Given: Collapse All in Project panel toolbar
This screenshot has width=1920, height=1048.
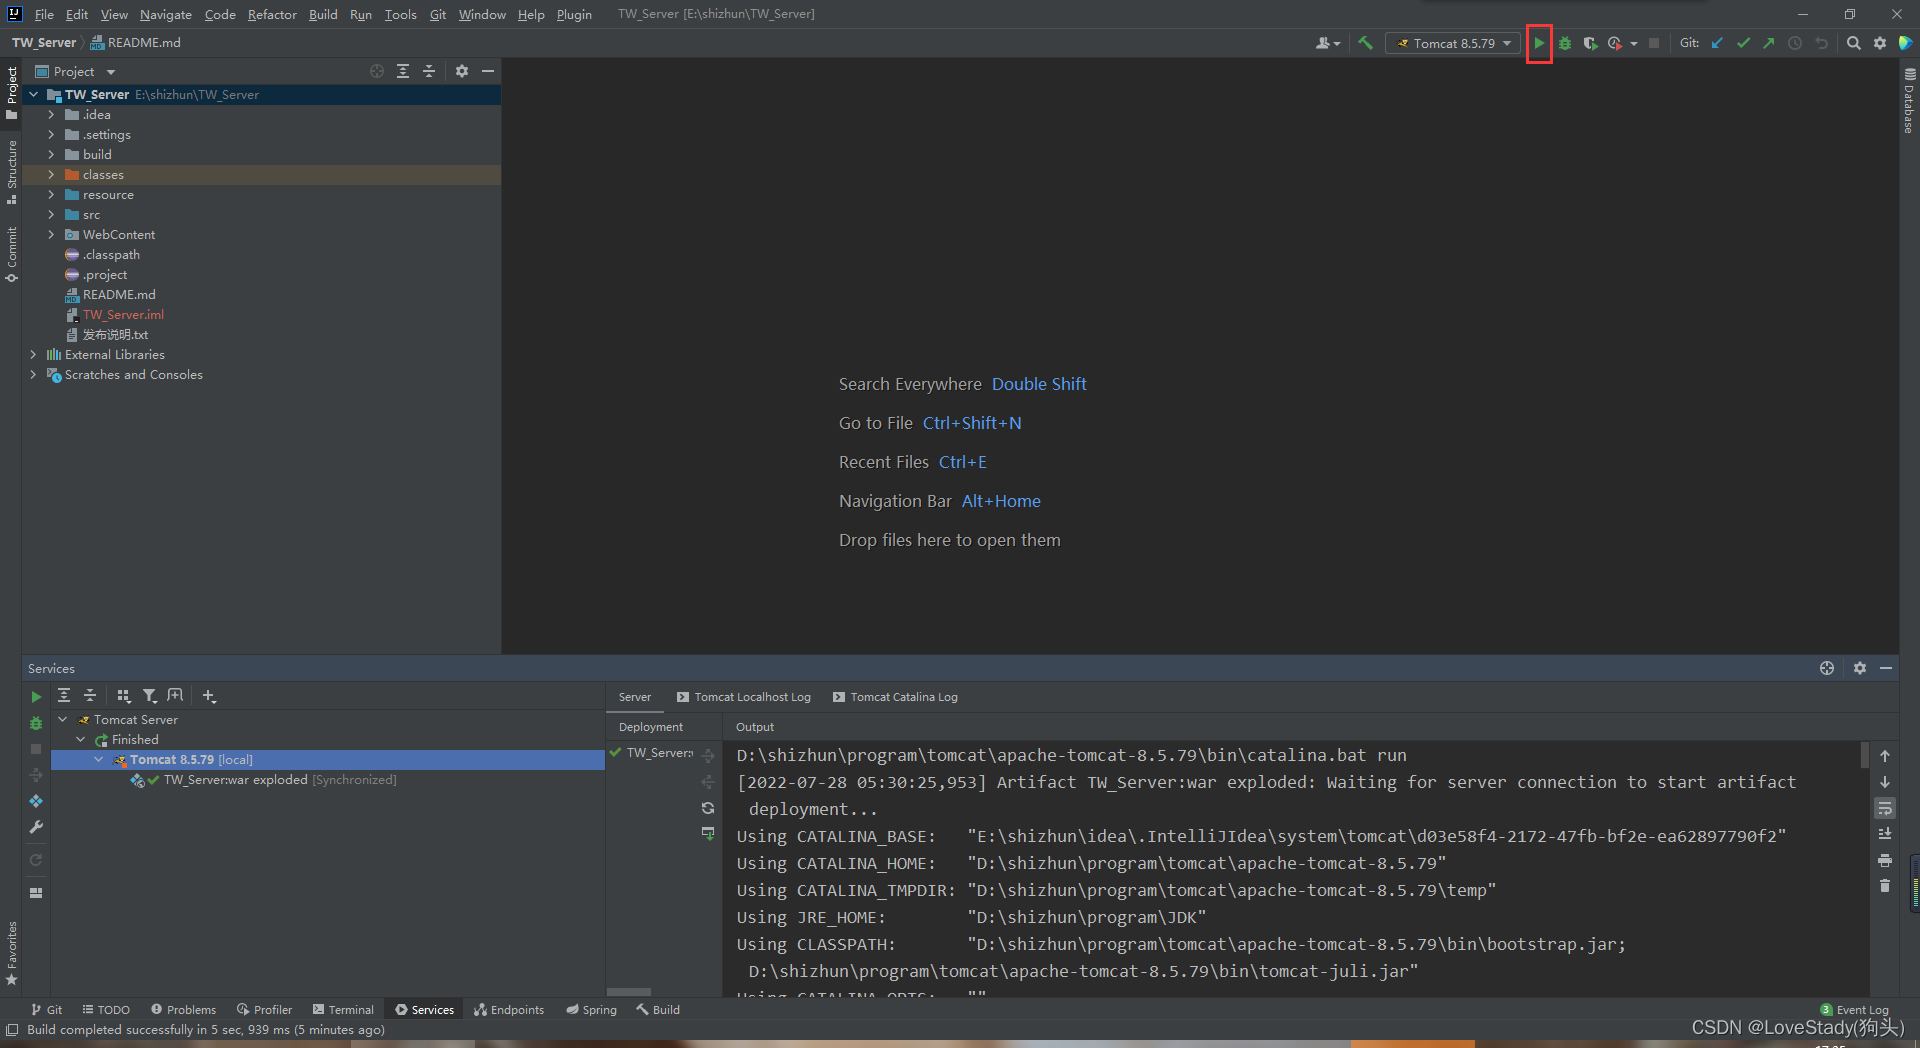Looking at the screenshot, I should 429,71.
